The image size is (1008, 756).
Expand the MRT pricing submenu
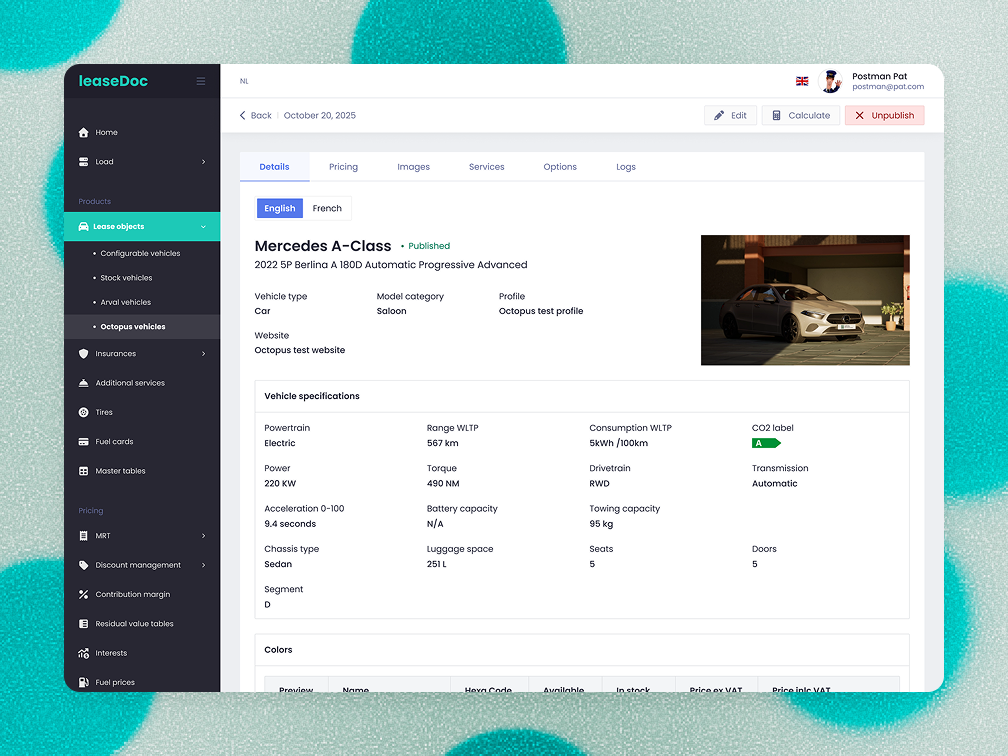coord(203,536)
